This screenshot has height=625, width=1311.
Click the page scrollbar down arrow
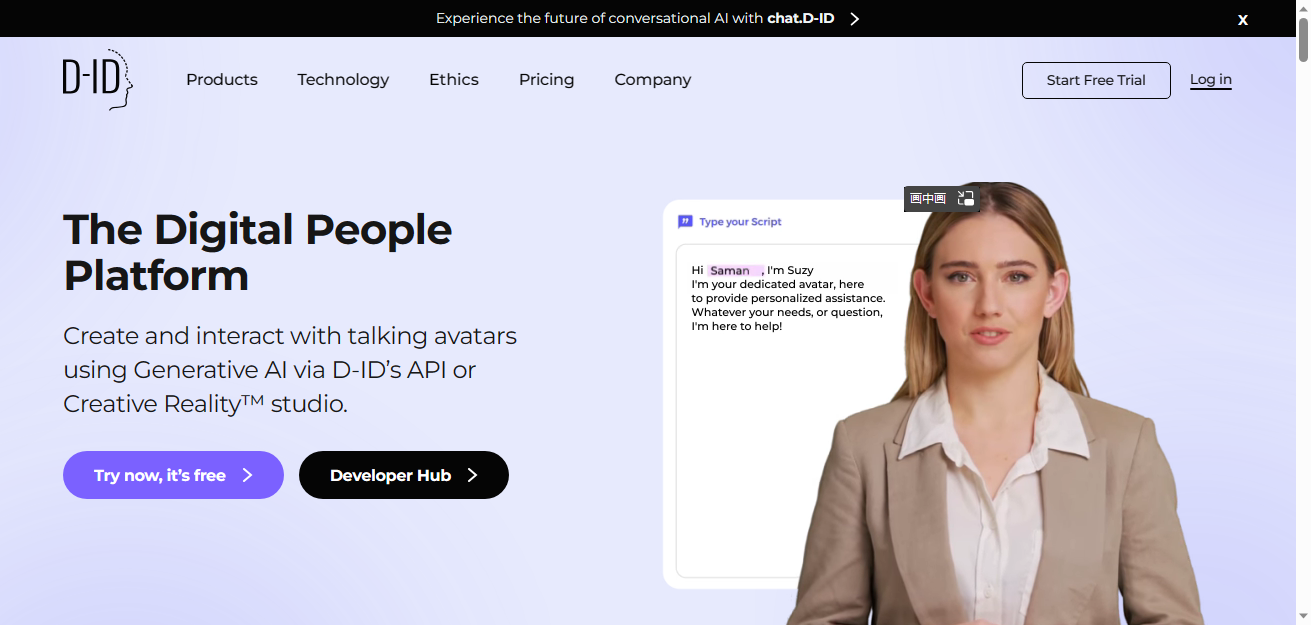1303,617
